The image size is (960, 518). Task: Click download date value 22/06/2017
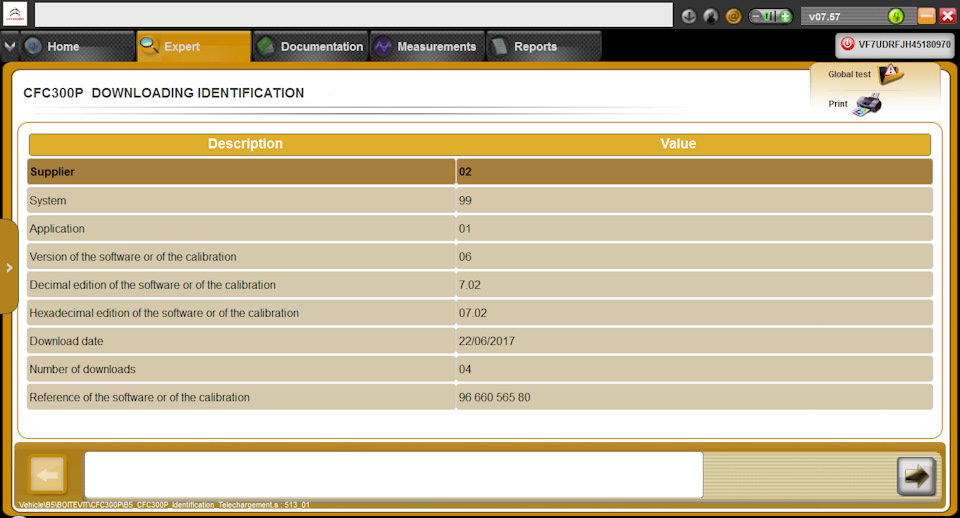click(487, 341)
